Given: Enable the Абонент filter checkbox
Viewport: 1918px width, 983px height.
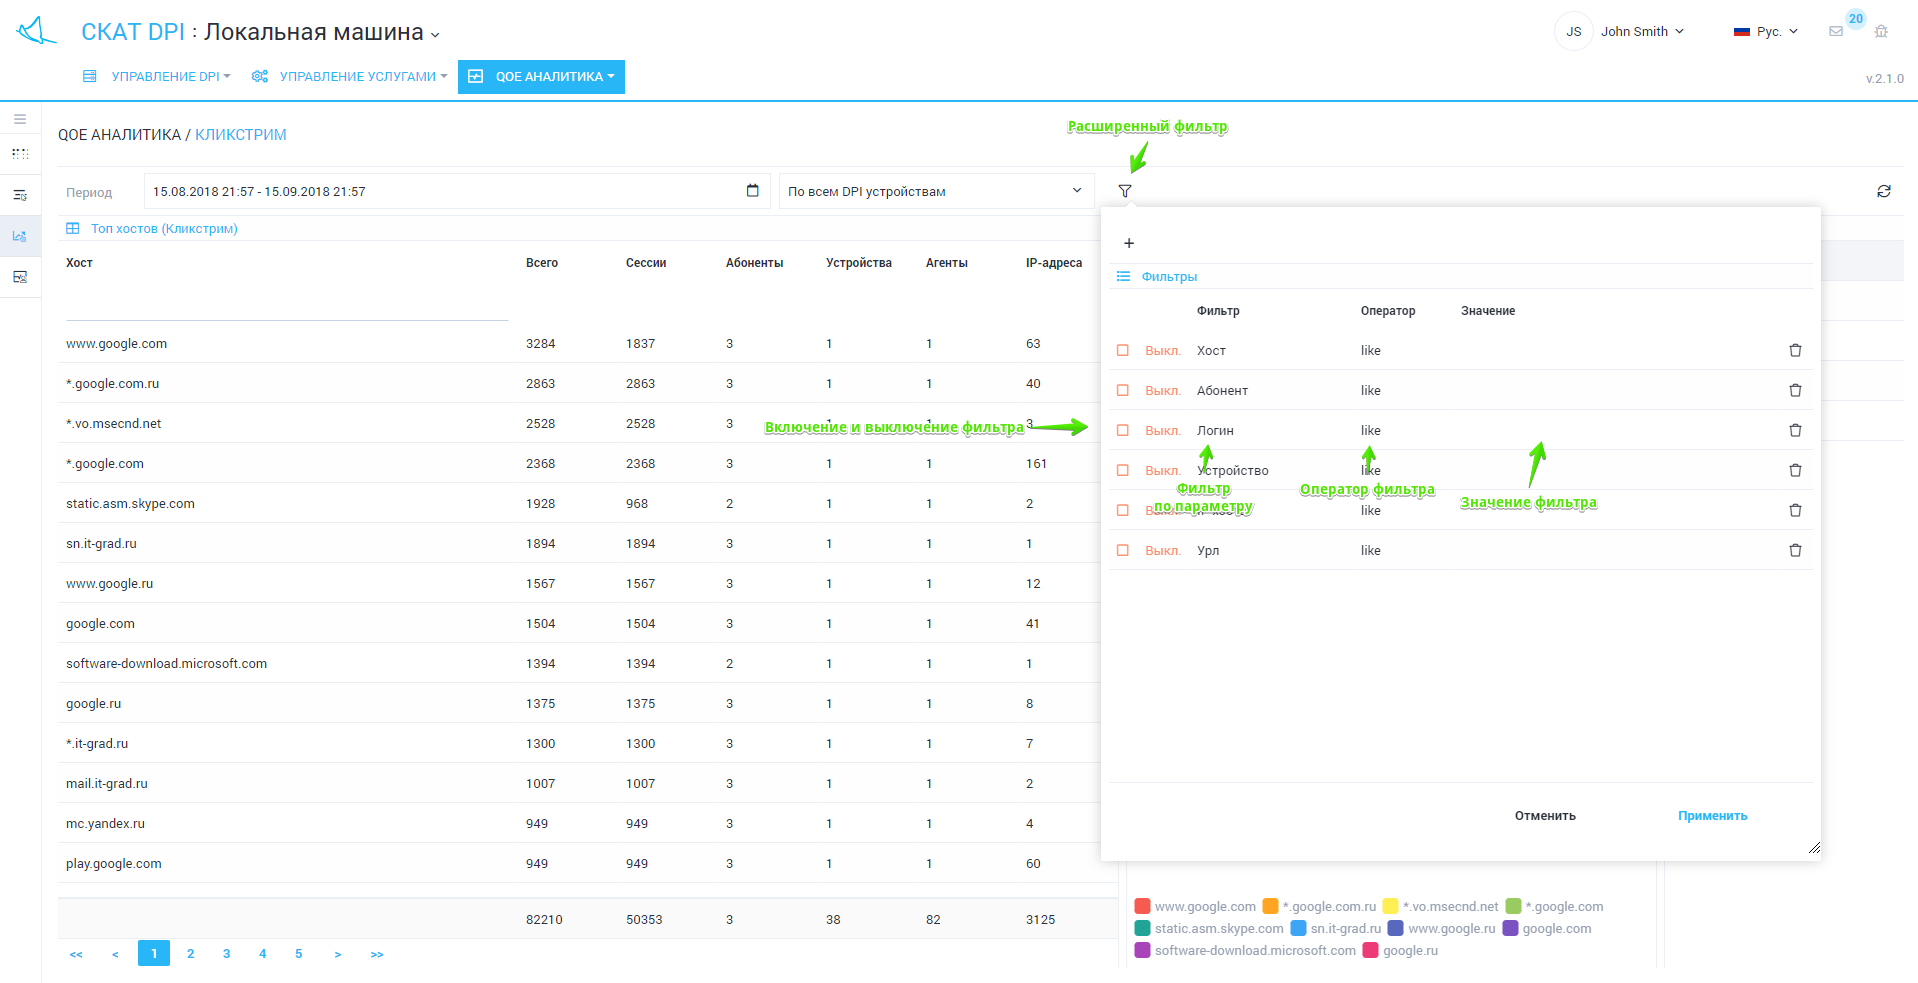Looking at the screenshot, I should click(1123, 391).
